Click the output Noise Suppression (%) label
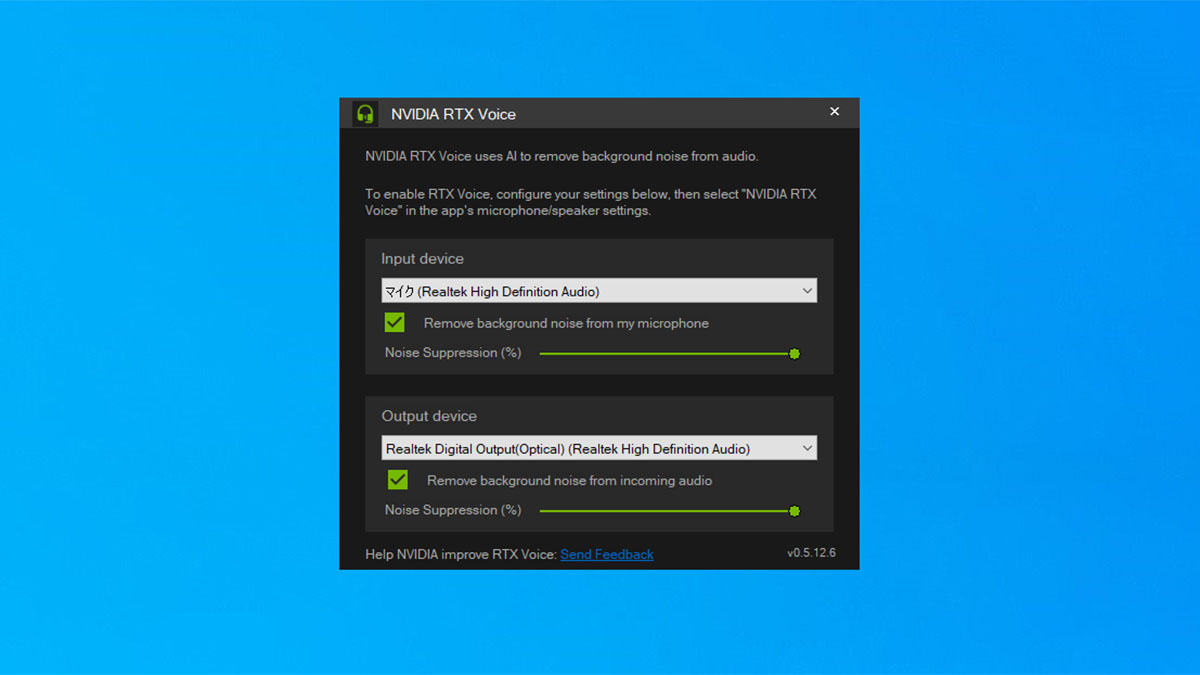Viewport: 1200px width, 675px height. click(x=453, y=510)
